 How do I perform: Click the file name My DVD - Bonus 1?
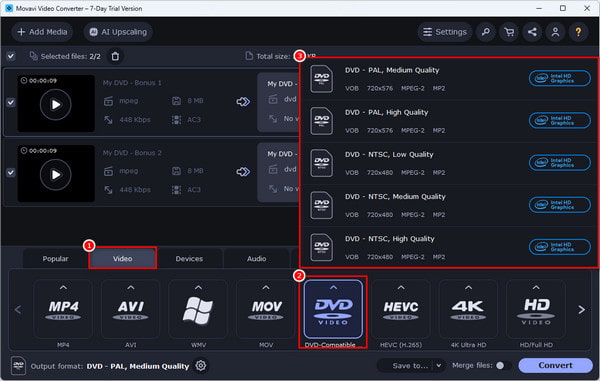(x=132, y=83)
